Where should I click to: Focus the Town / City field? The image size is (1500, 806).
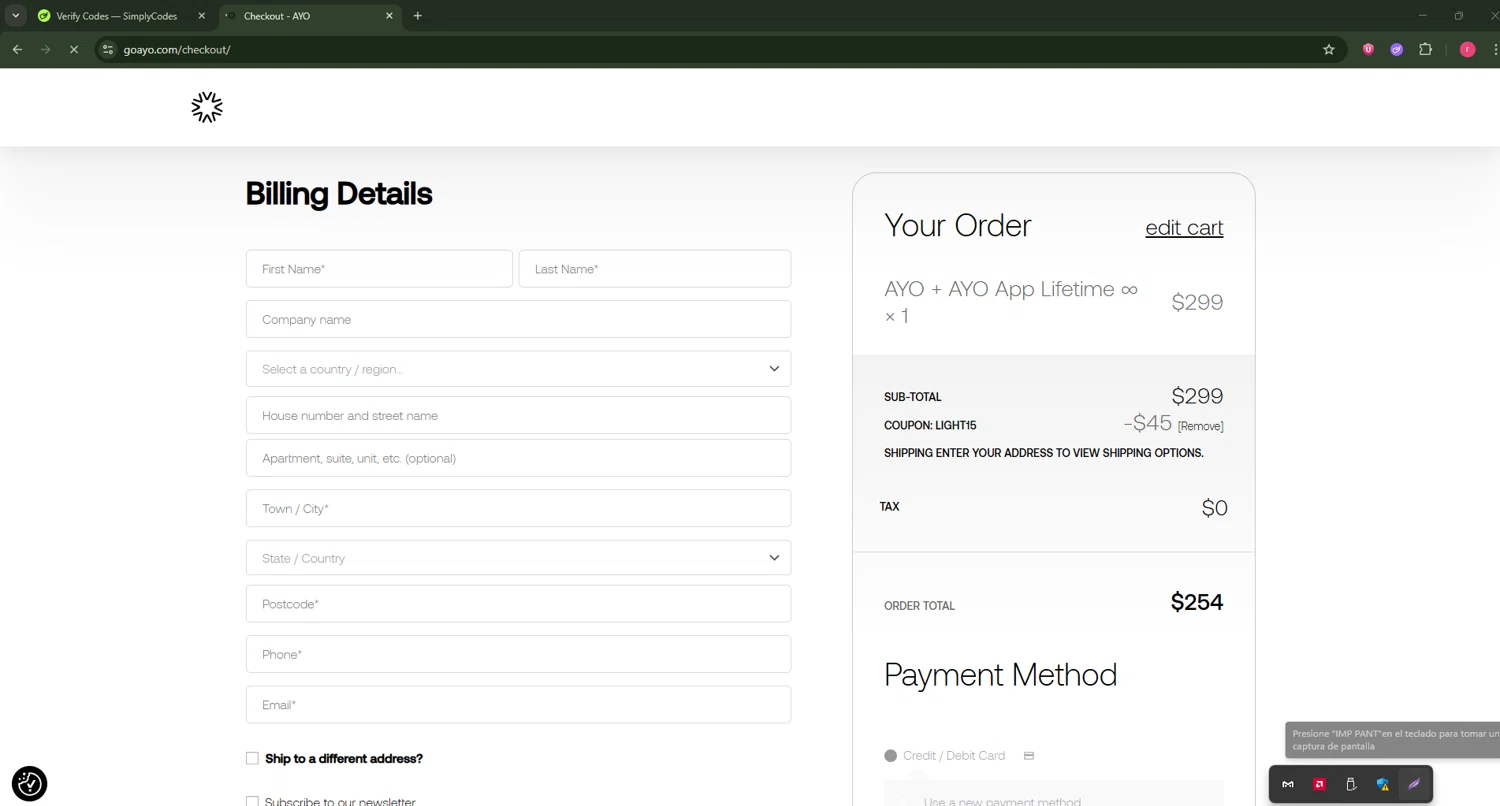pos(518,508)
